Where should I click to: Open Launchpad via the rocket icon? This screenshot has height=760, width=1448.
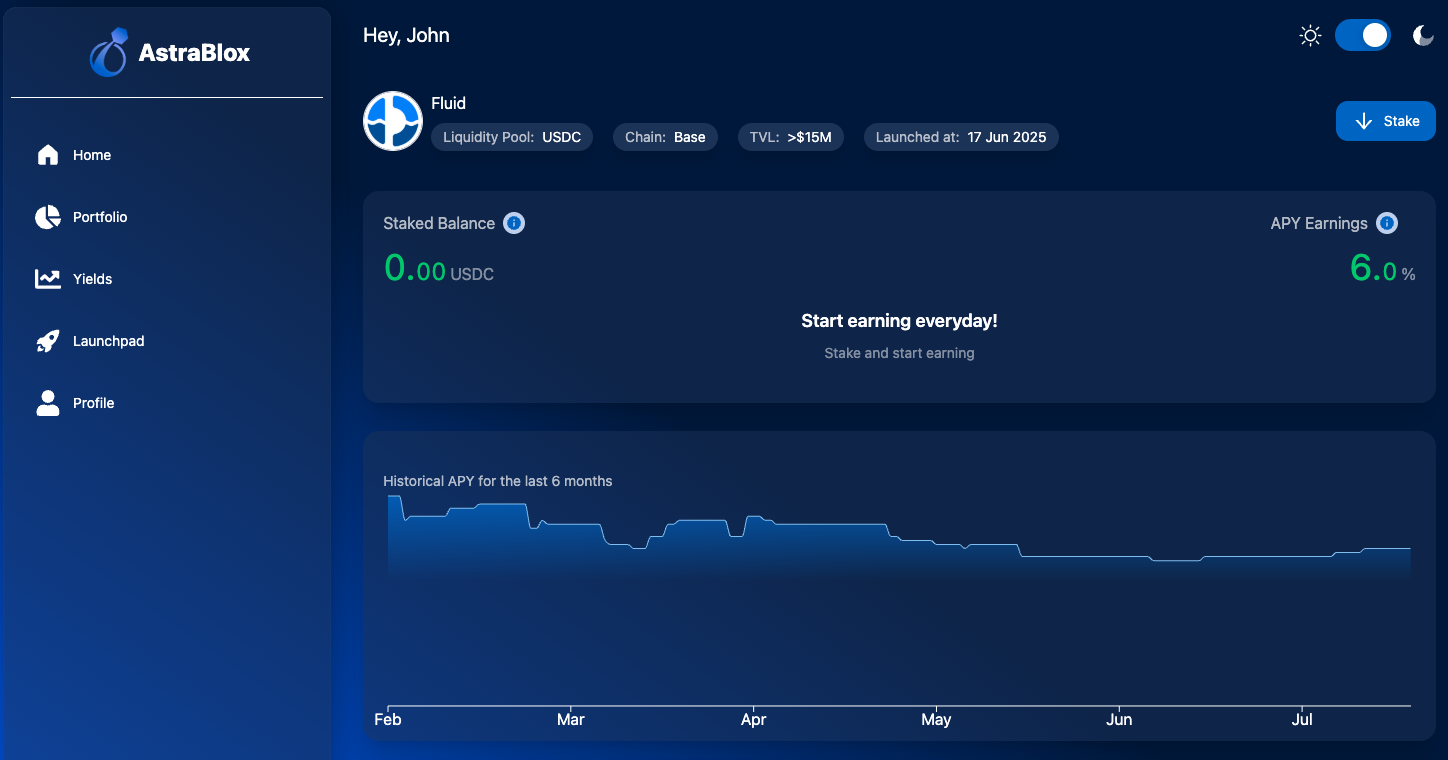48,341
